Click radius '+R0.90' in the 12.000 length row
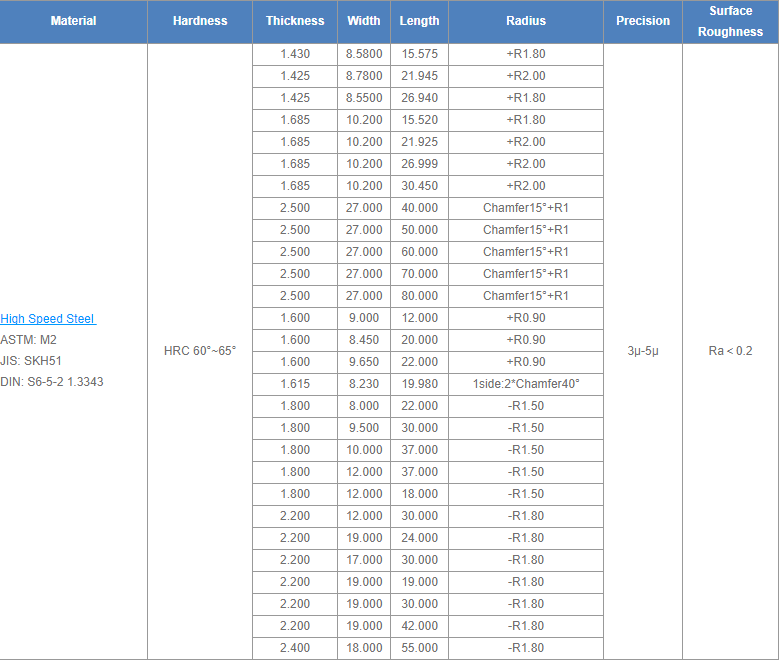781x660 pixels. (x=526, y=318)
